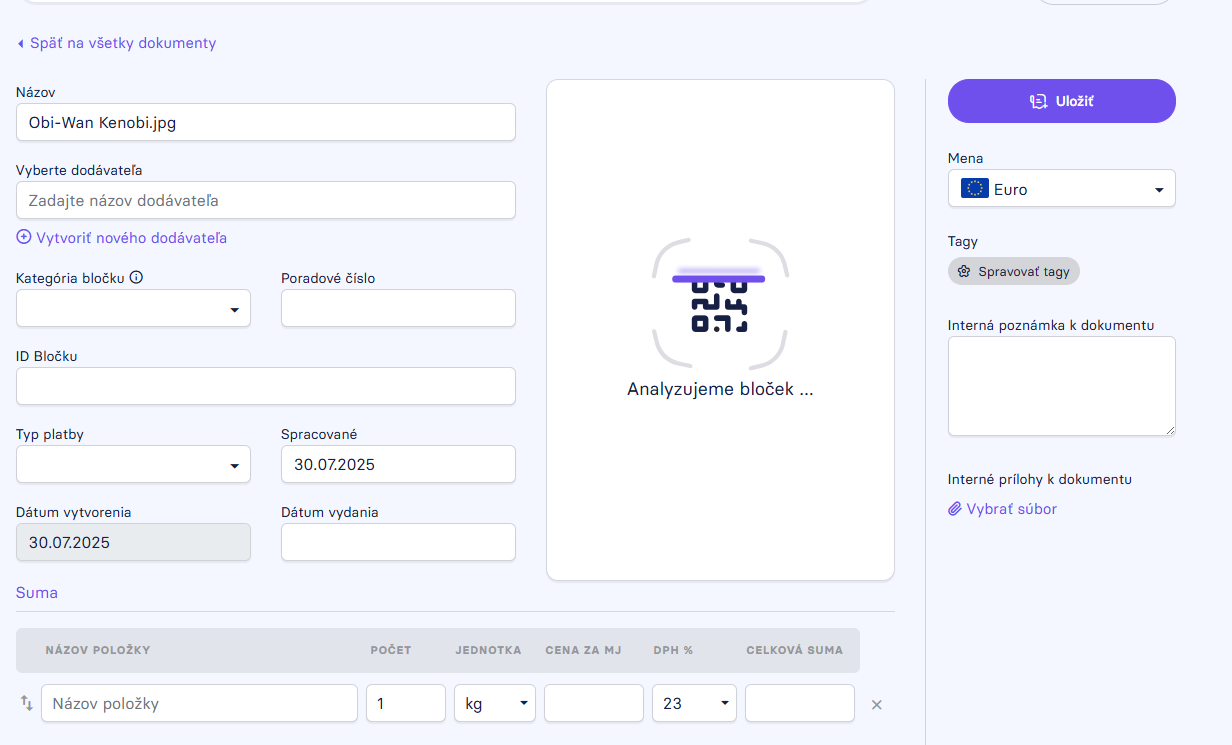Click the EU flag icon in currency field
The height and width of the screenshot is (745, 1232).
click(x=975, y=189)
